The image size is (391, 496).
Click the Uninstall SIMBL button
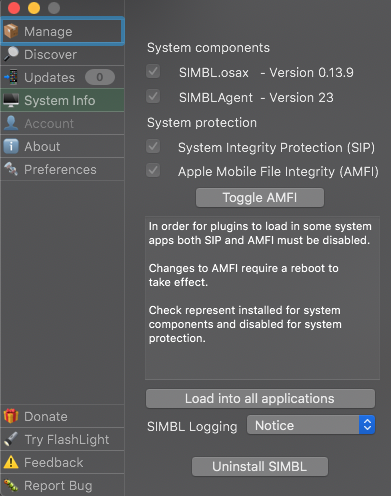pos(260,467)
